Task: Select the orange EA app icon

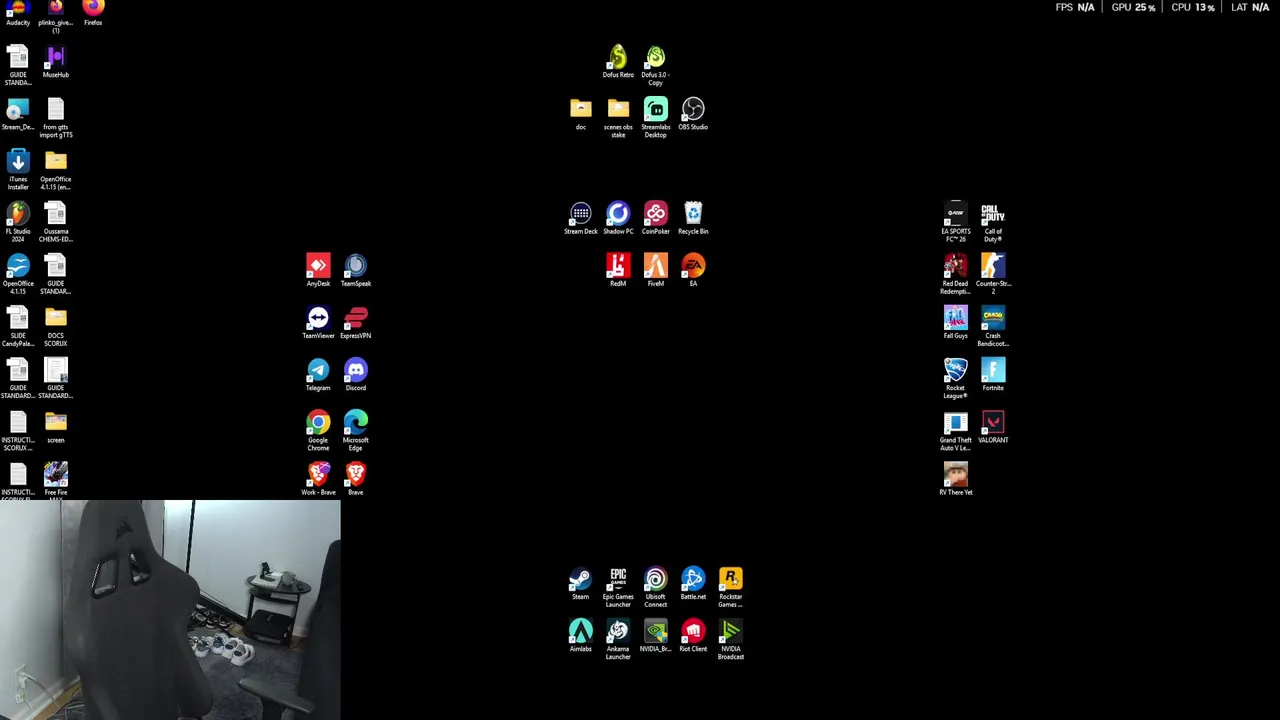Action: [x=693, y=271]
